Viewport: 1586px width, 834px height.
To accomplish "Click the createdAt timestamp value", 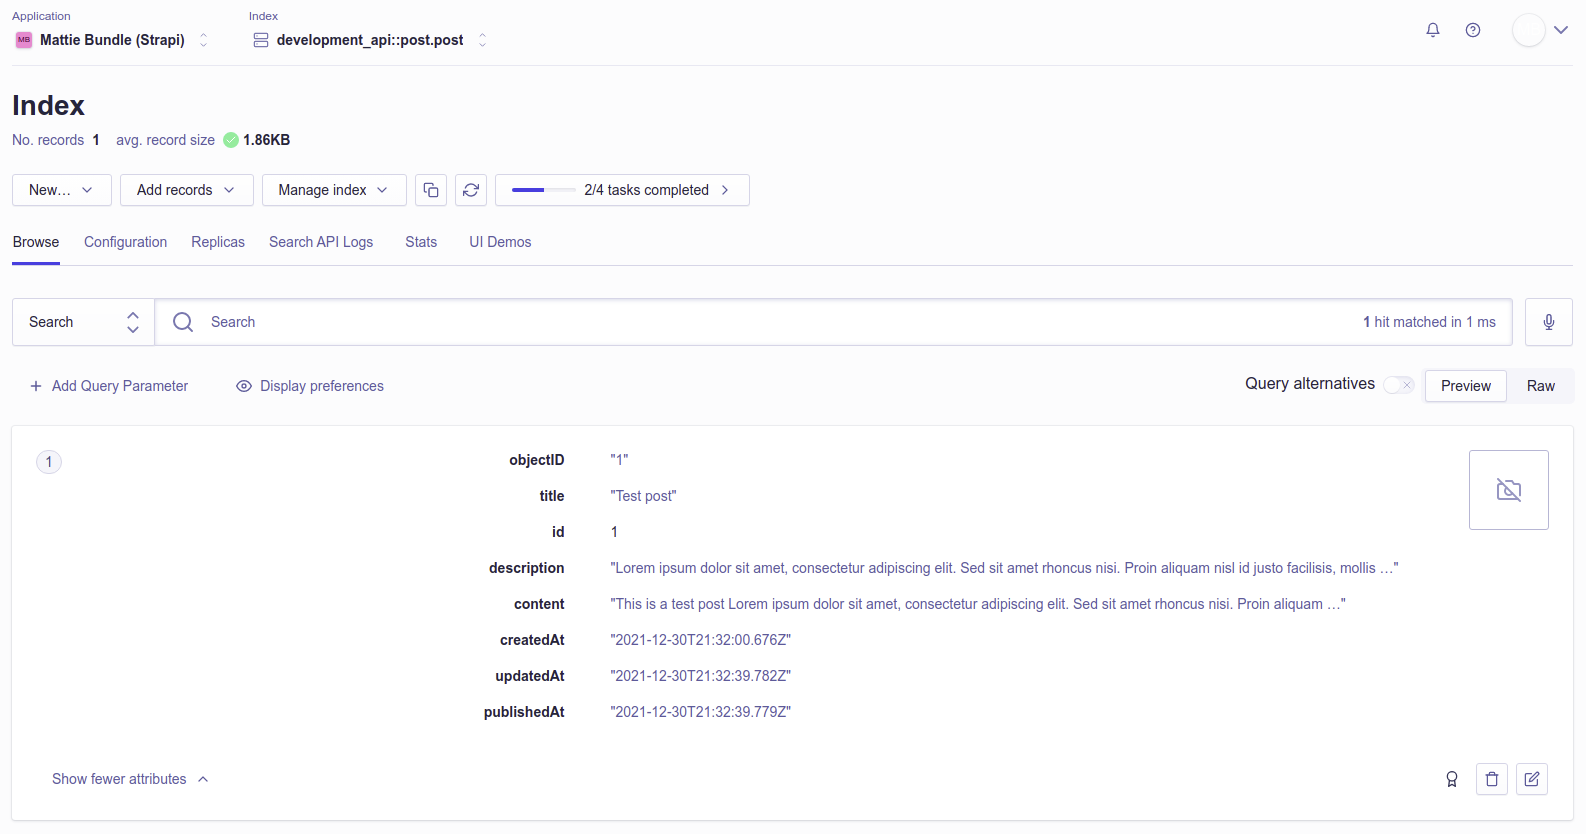I will coord(701,640).
